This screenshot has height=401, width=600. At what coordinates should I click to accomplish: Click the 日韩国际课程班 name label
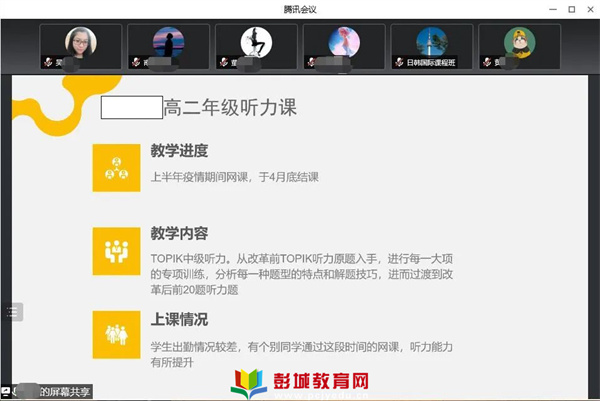pos(430,62)
